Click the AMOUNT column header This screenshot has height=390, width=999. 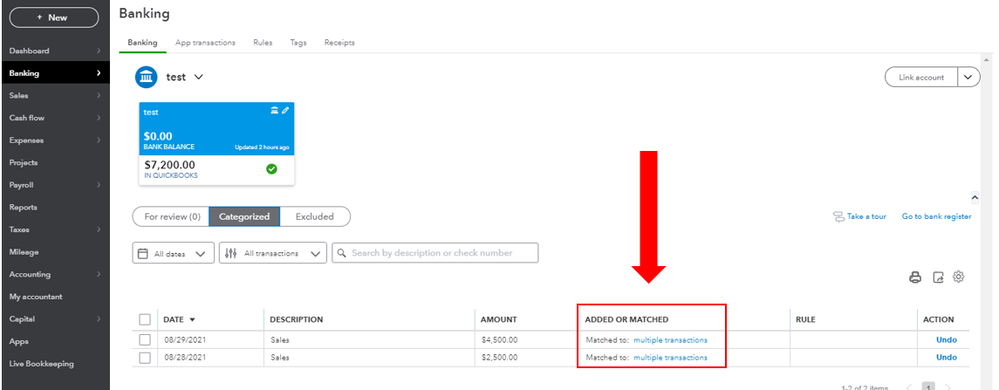click(498, 319)
